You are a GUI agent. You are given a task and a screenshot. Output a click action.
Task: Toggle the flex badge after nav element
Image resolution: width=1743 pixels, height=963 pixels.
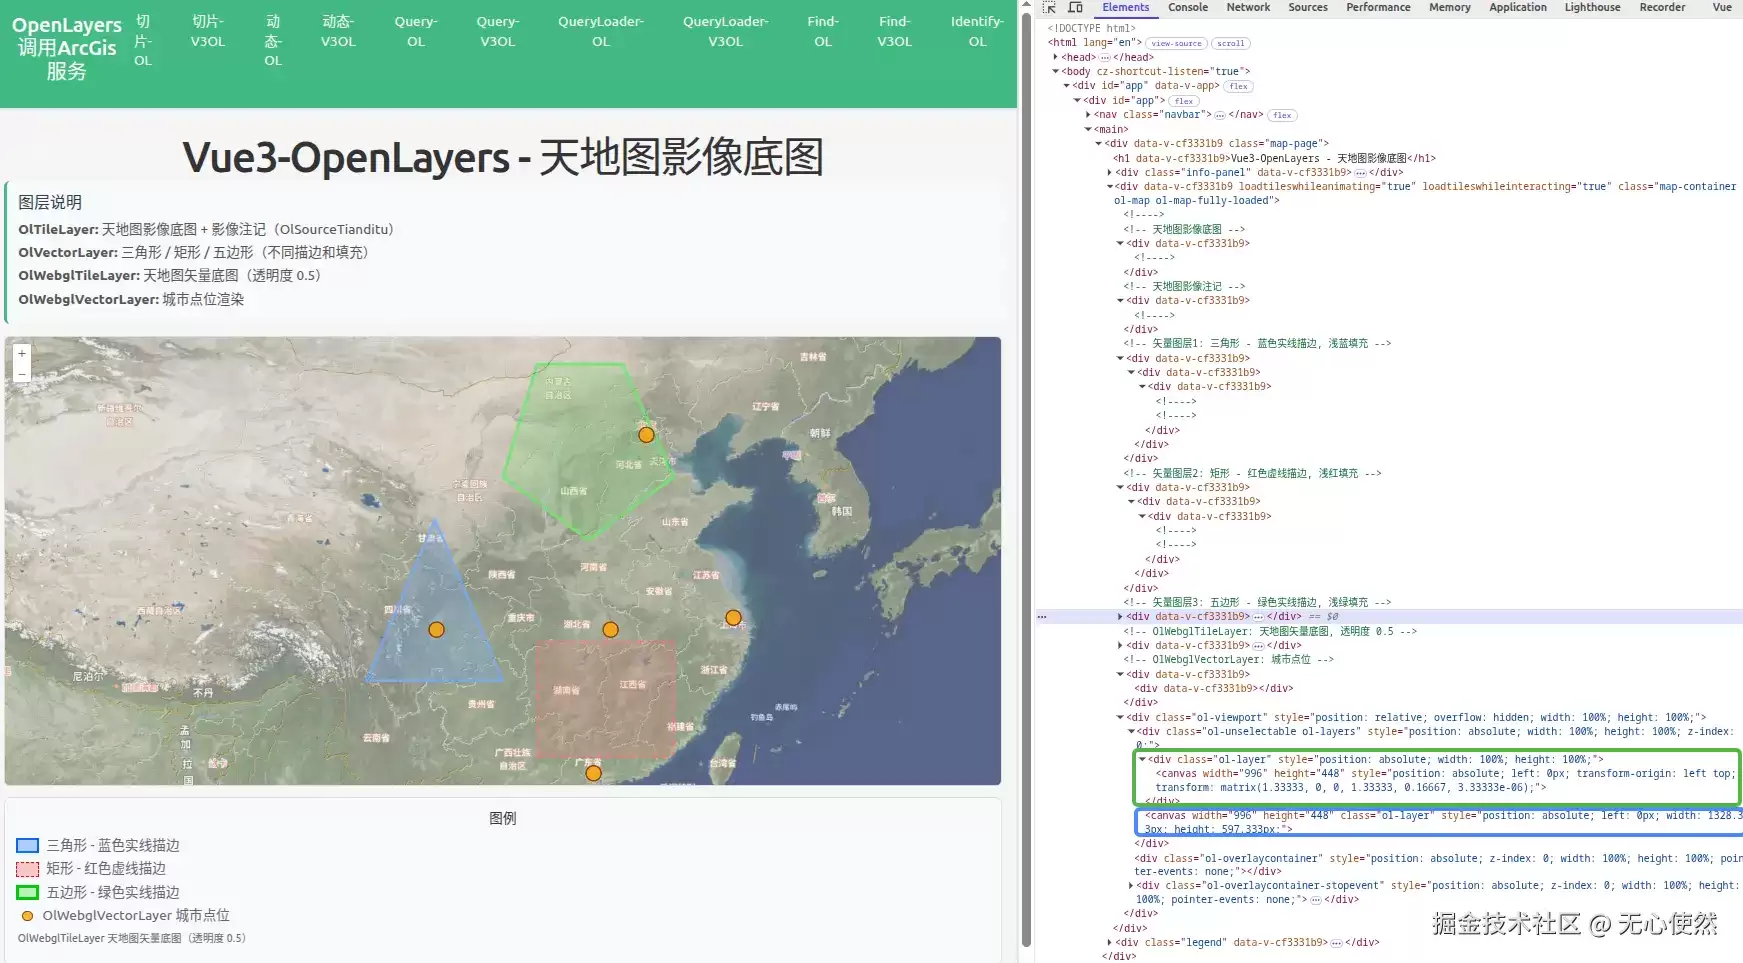[1283, 115]
